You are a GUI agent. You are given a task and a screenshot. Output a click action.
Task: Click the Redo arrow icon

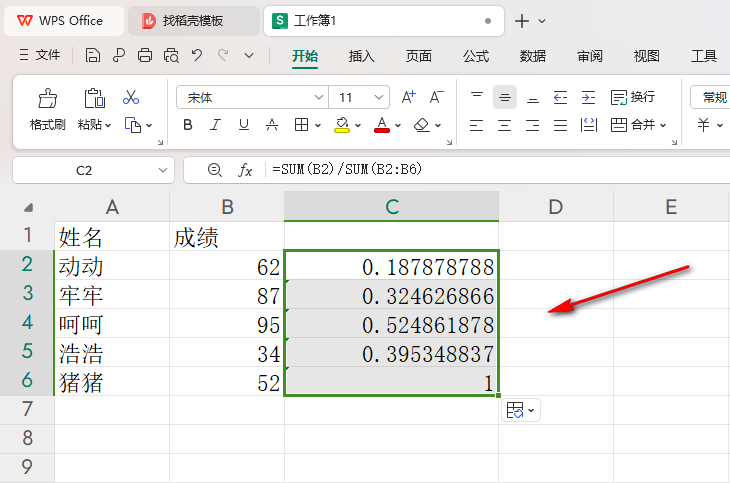pyautogui.click(x=223, y=55)
